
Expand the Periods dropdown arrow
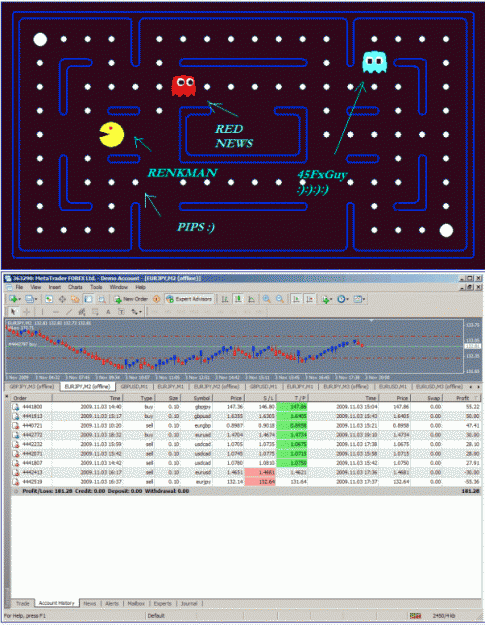click(x=348, y=299)
